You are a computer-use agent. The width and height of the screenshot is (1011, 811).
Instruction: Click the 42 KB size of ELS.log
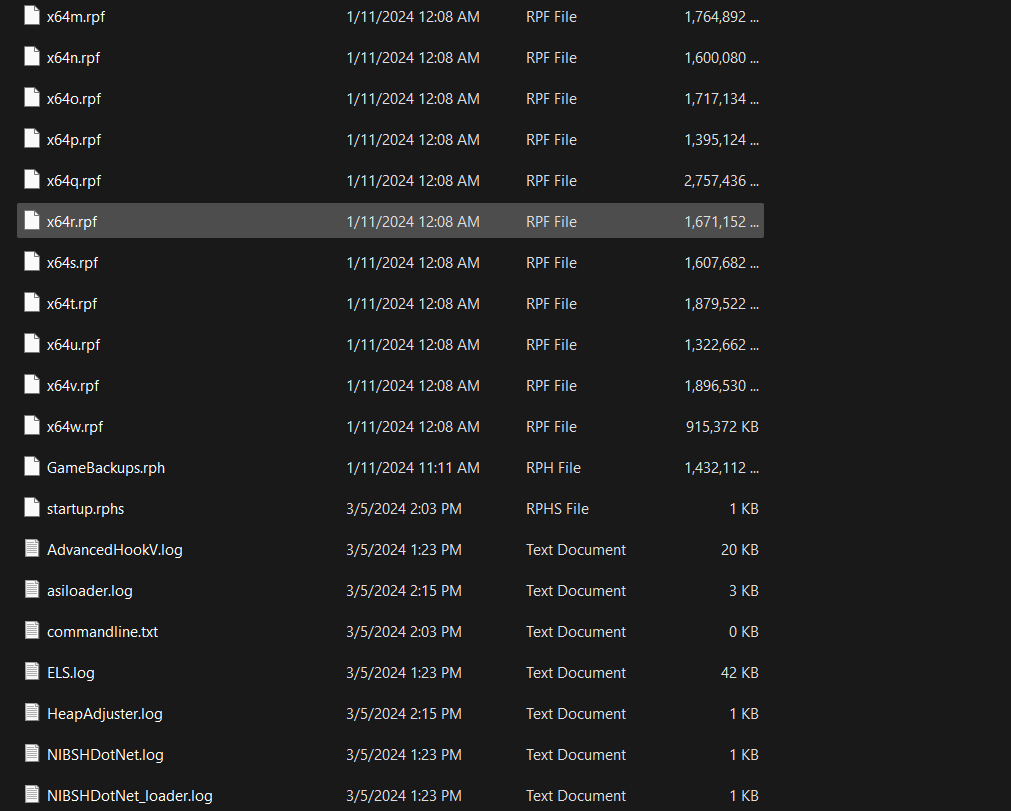click(x=740, y=672)
